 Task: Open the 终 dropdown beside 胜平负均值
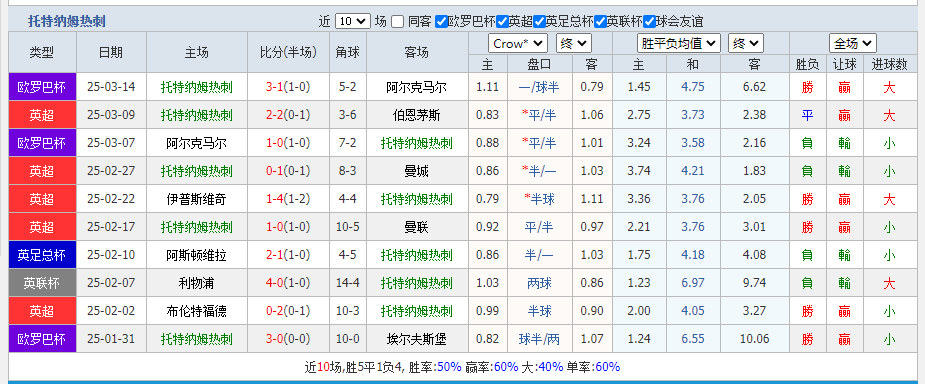coord(746,44)
